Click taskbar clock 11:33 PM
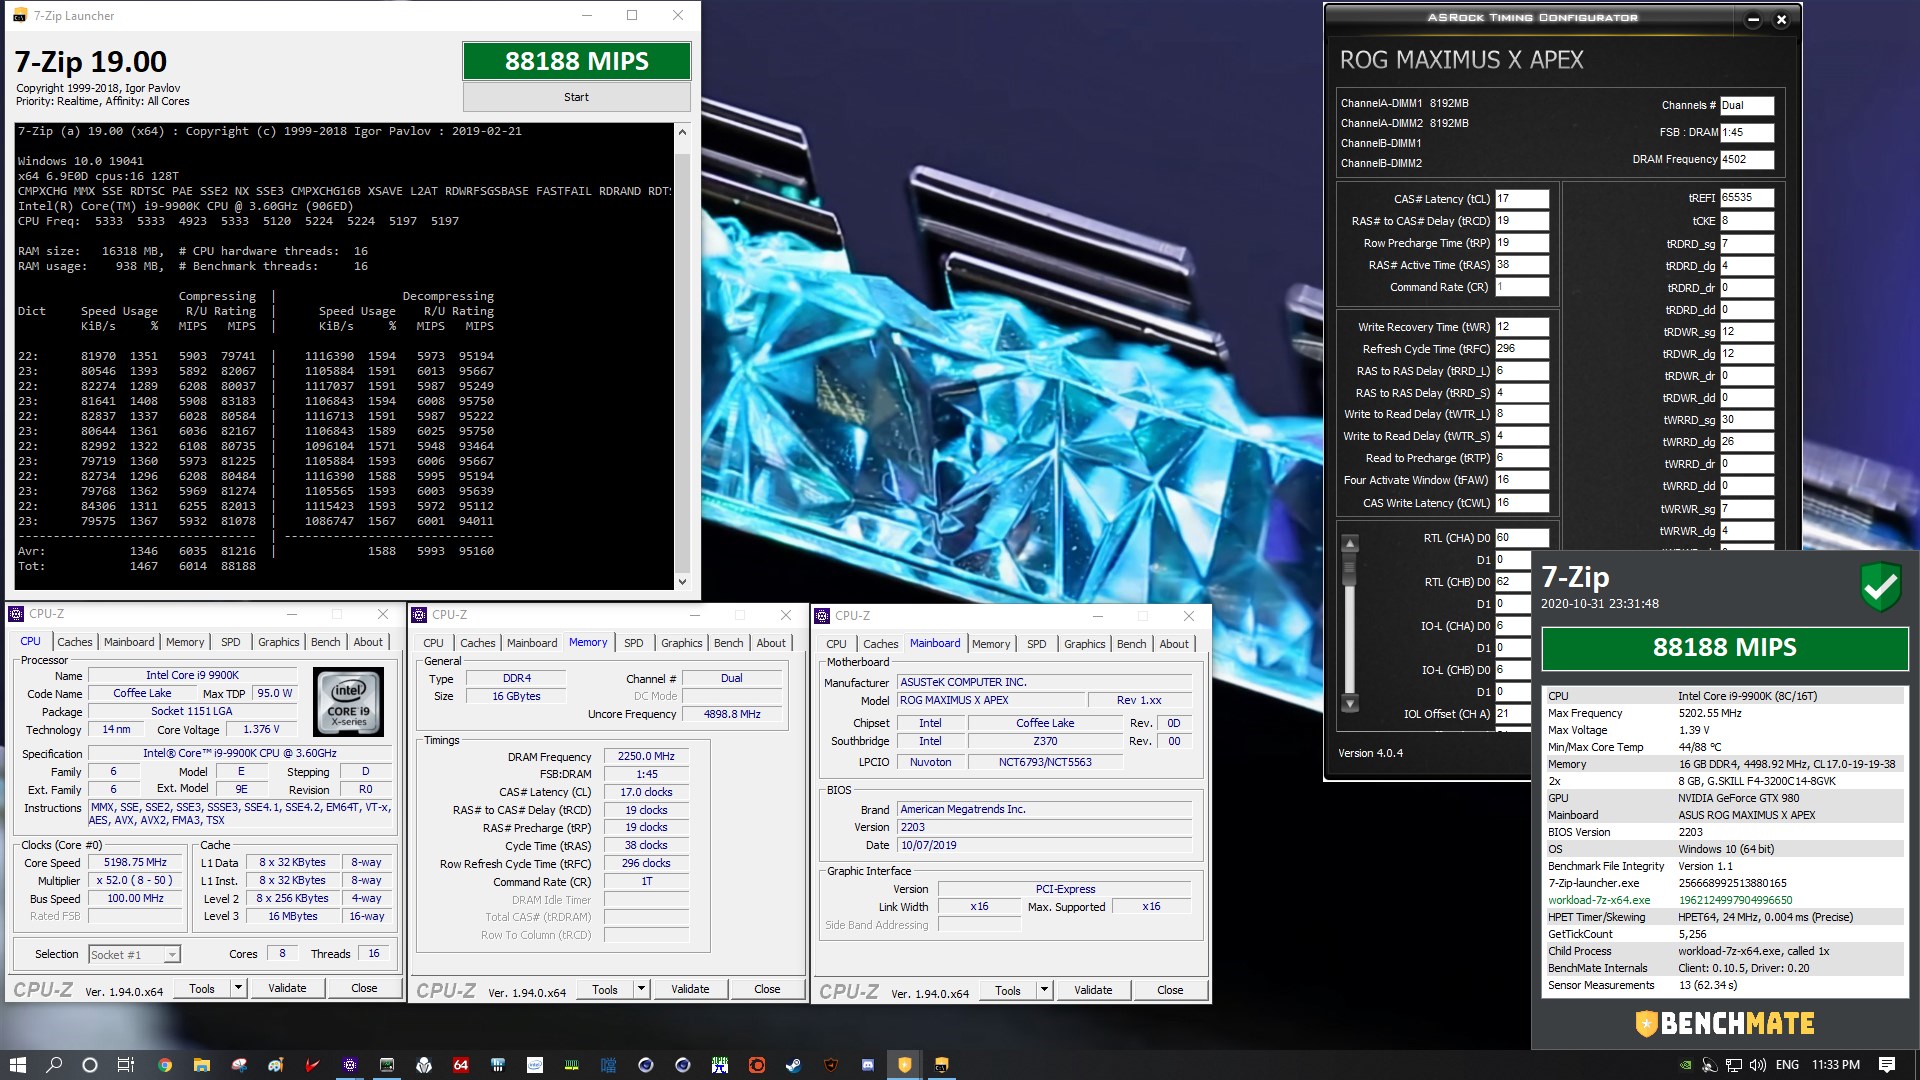Viewport: 1920px width, 1080px height. (1836, 1065)
